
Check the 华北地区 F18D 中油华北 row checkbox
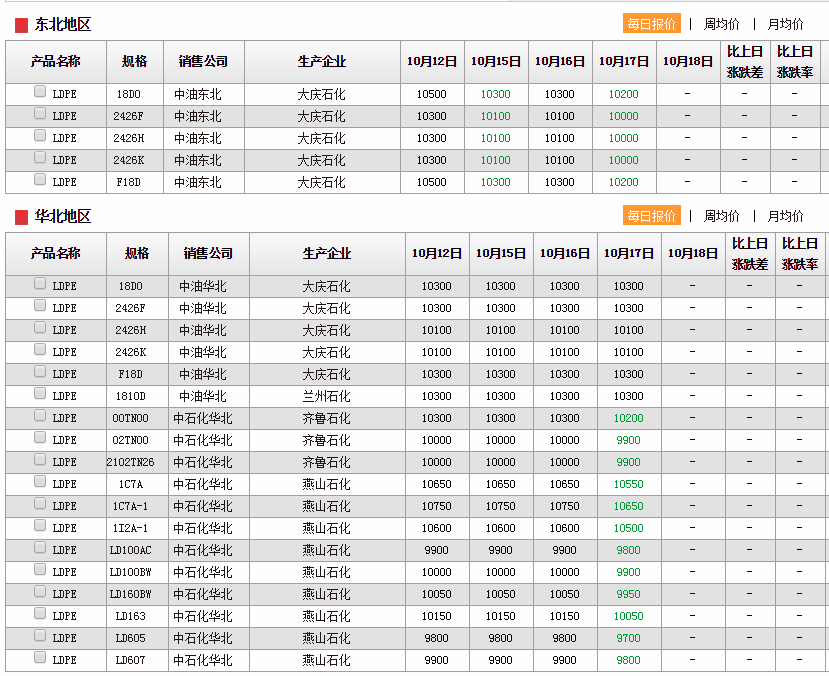[x=40, y=372]
